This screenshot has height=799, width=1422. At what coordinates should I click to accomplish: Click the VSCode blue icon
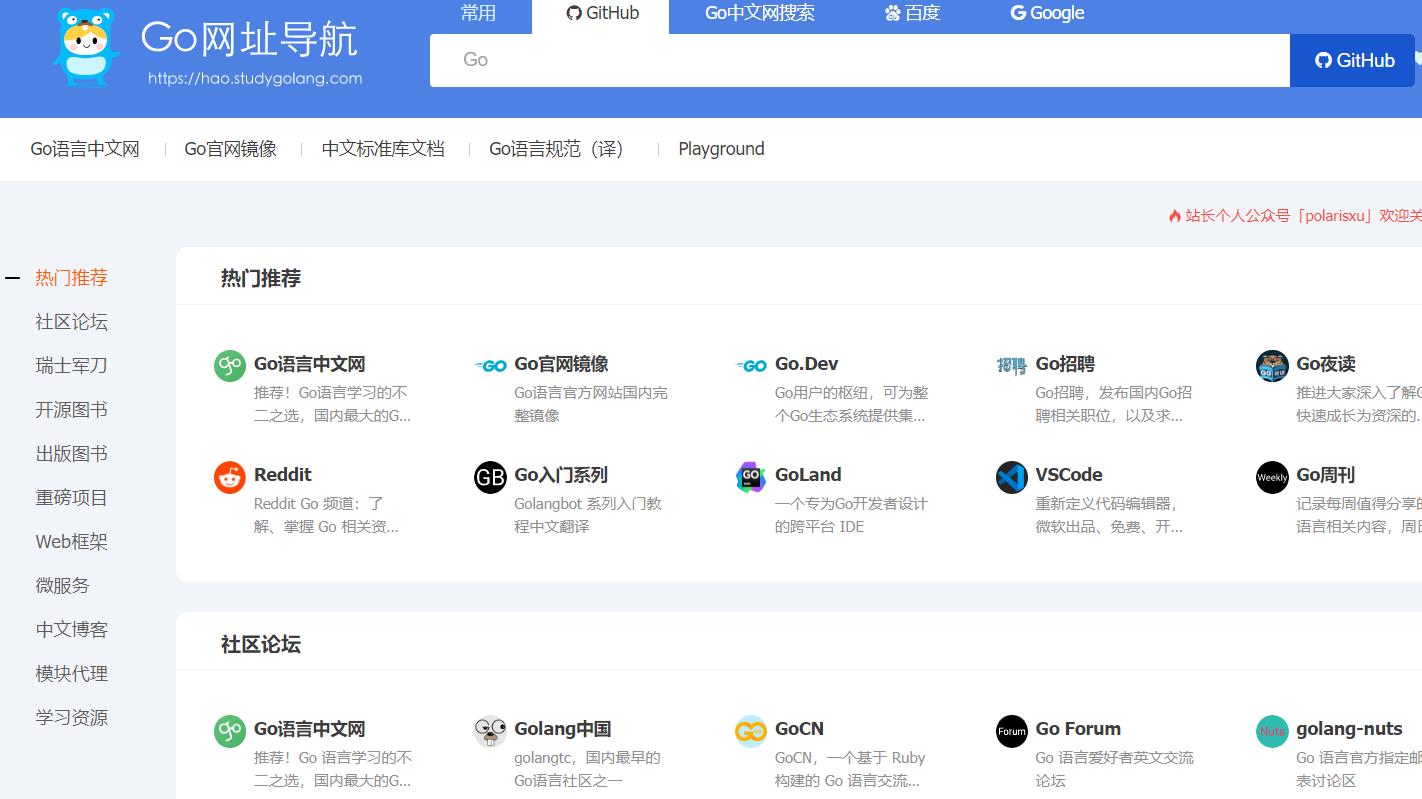click(x=1012, y=477)
